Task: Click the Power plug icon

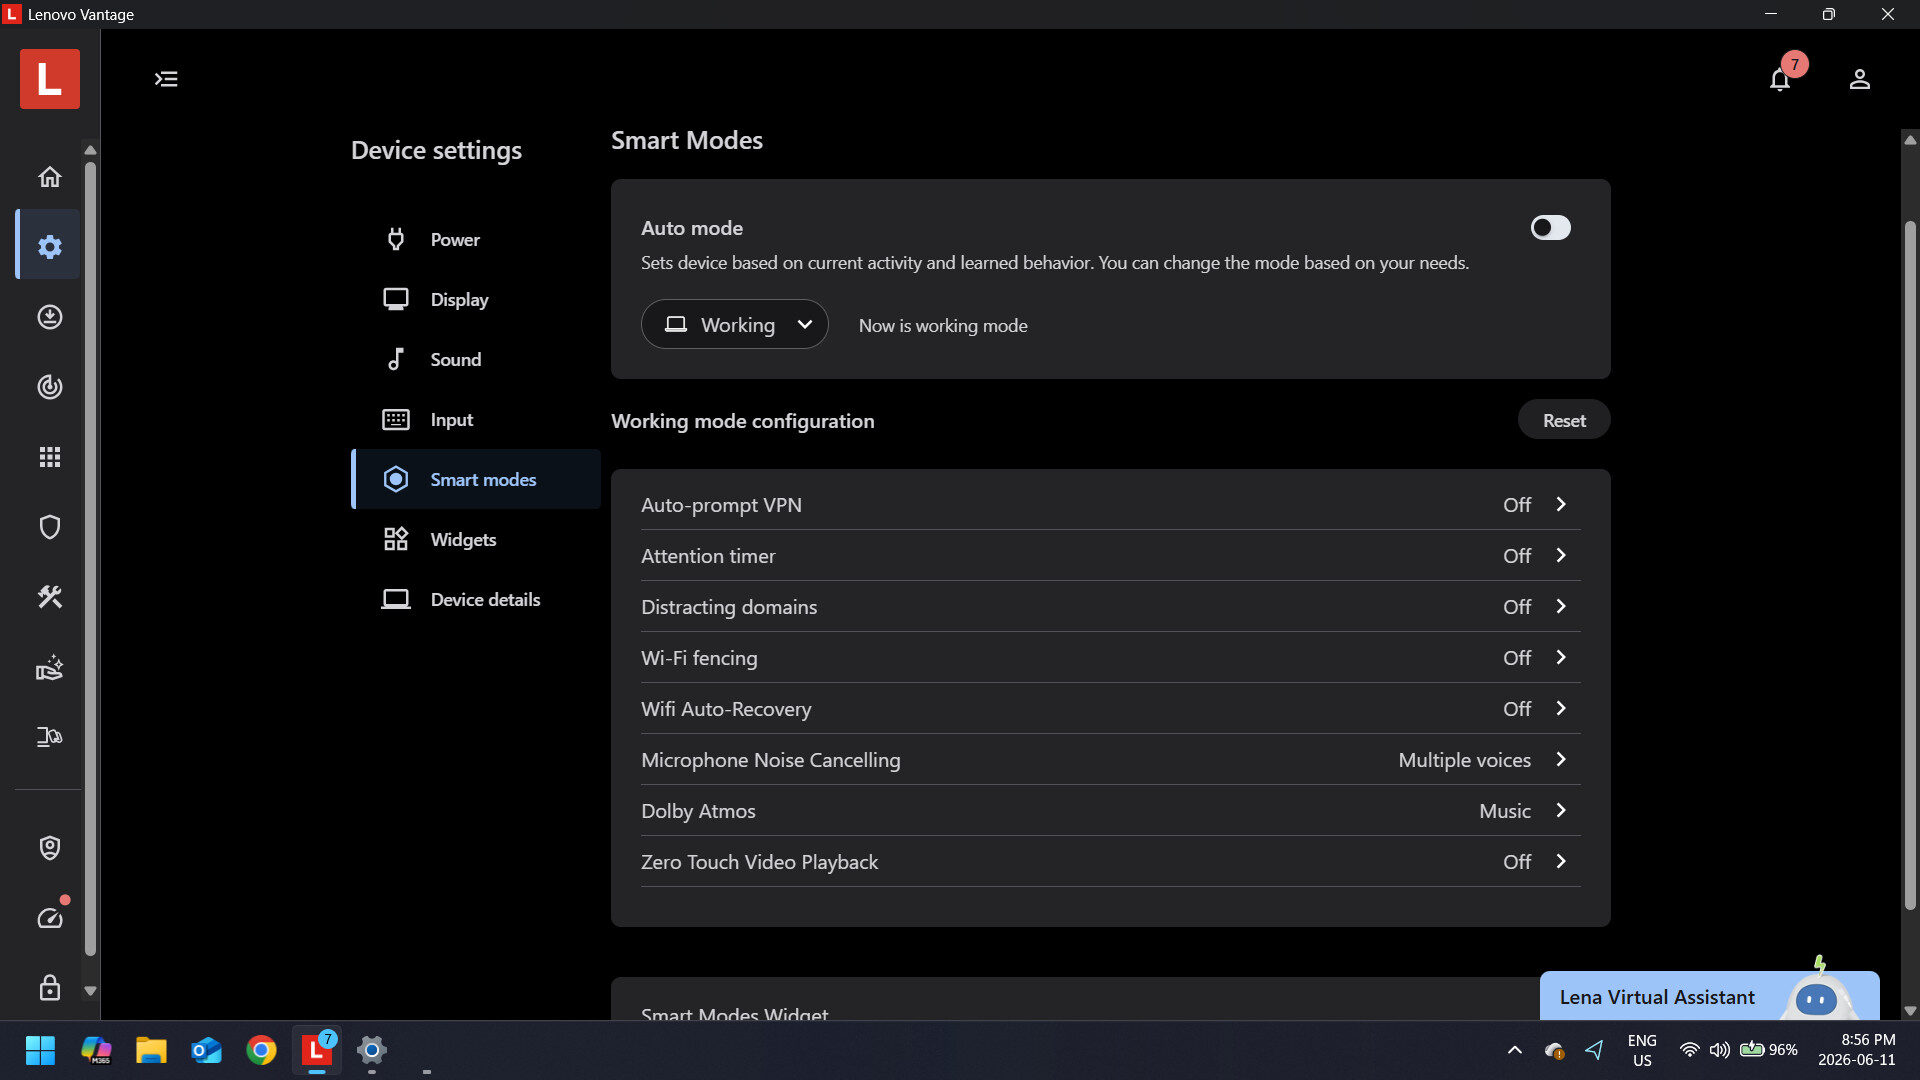Action: 396,239
